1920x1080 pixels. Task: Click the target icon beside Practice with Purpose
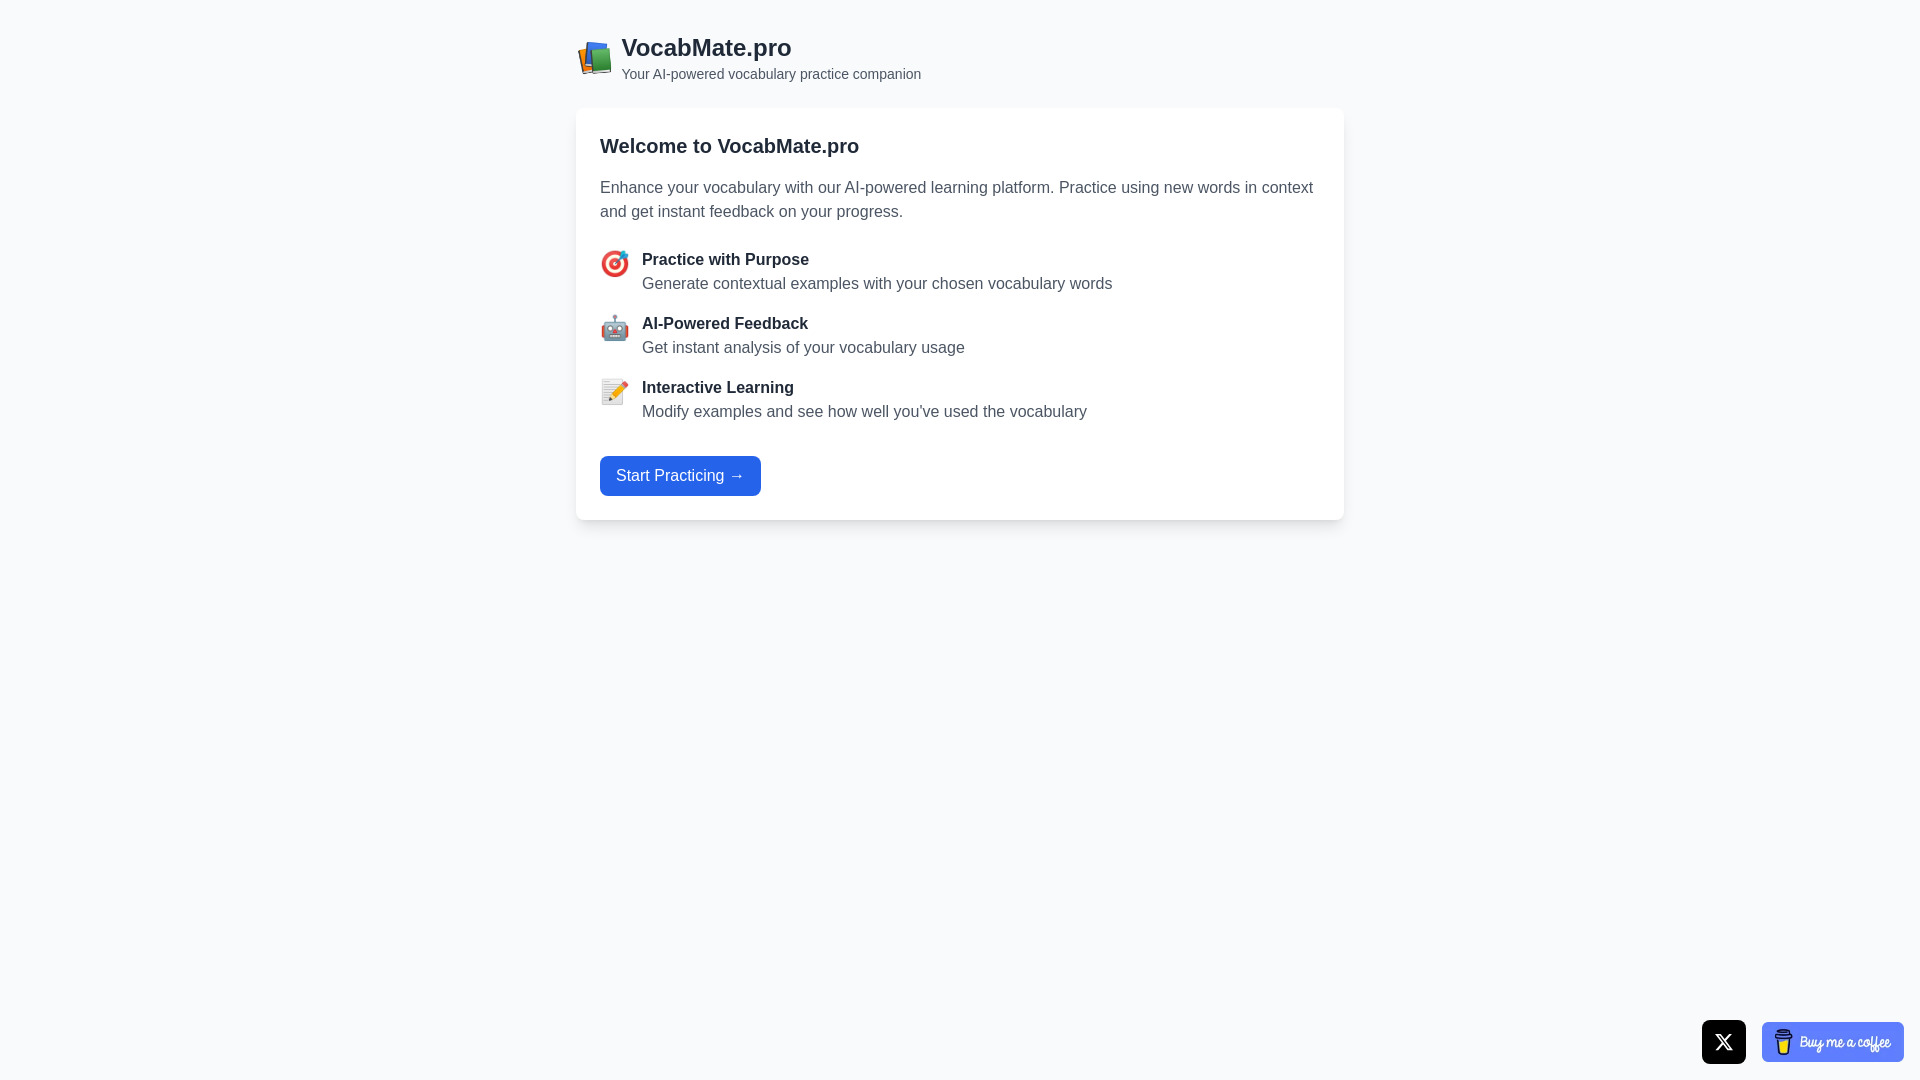coord(614,264)
